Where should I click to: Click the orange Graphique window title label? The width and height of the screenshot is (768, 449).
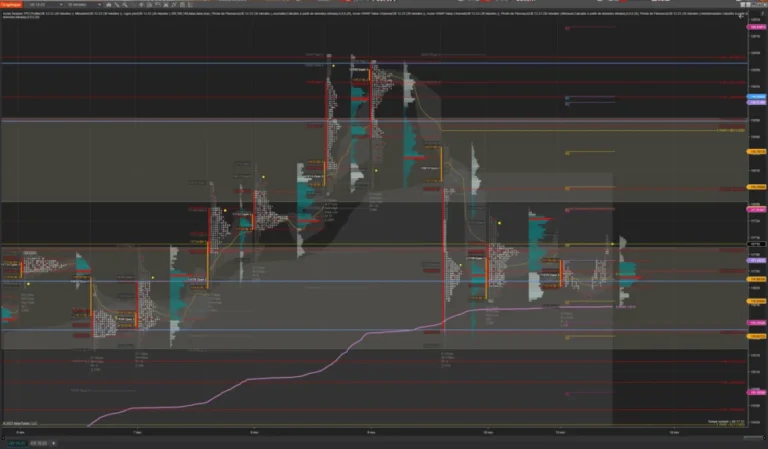pyautogui.click(x=12, y=4)
